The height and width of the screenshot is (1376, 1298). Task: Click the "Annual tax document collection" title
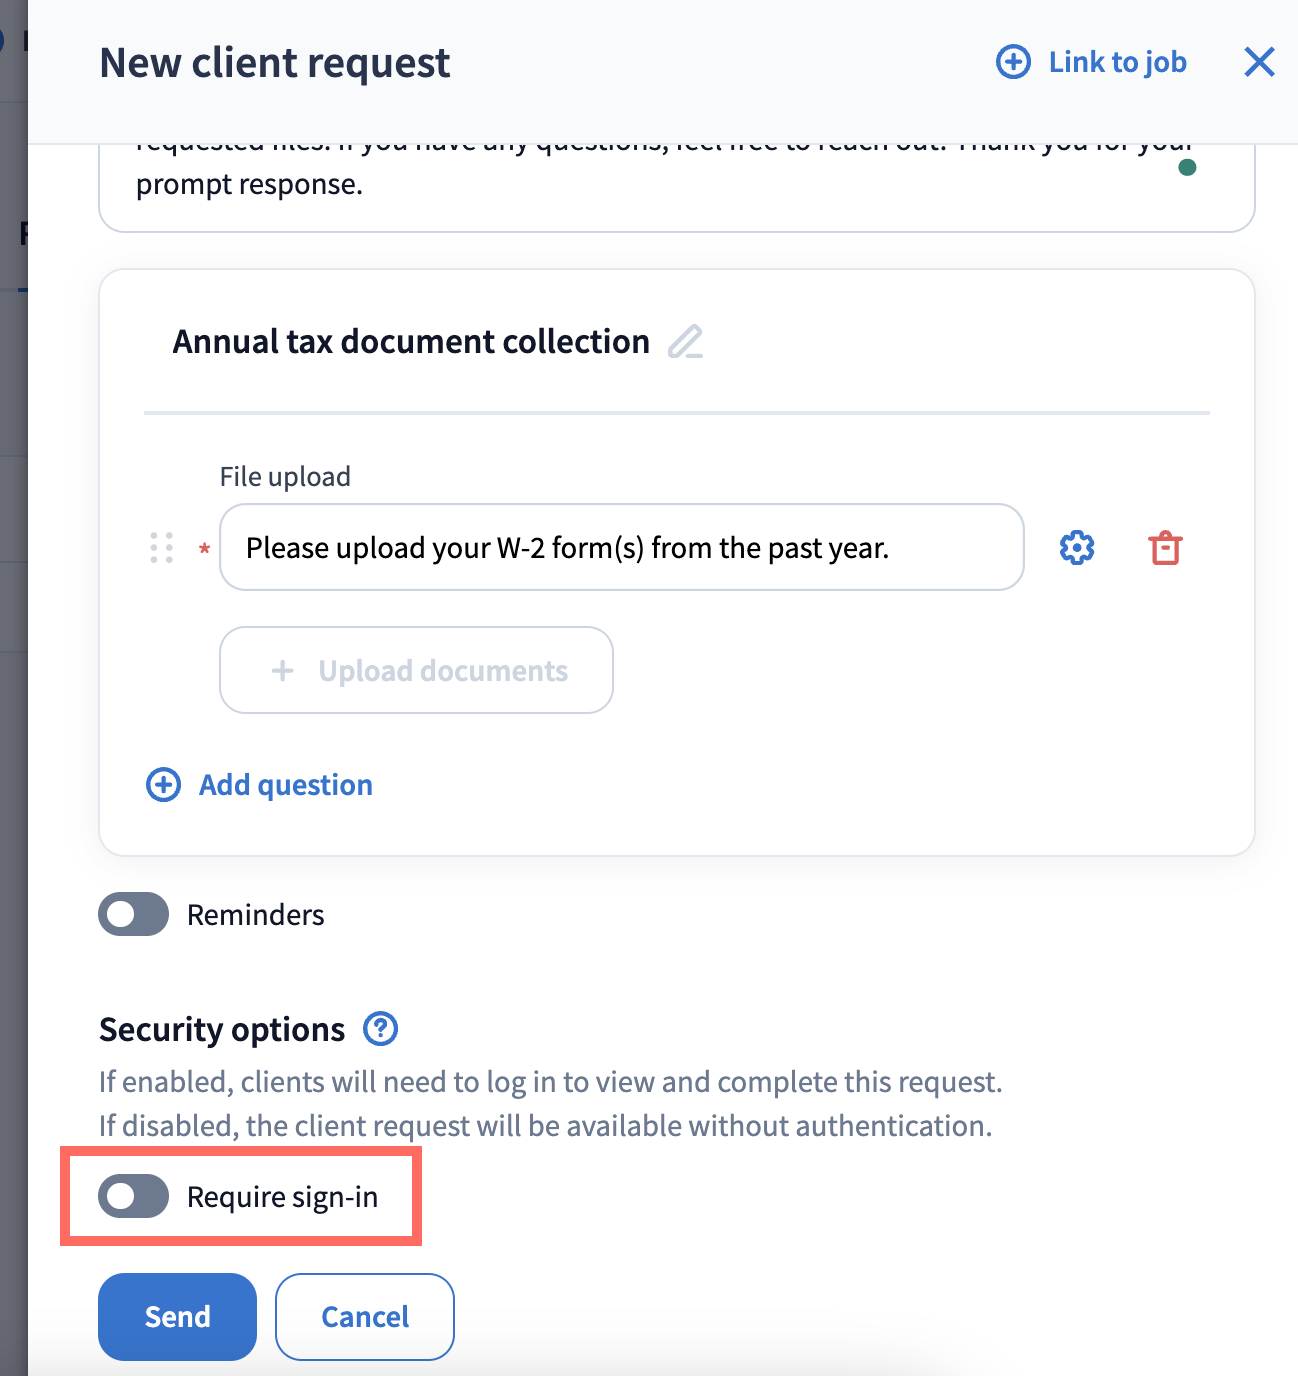411,342
